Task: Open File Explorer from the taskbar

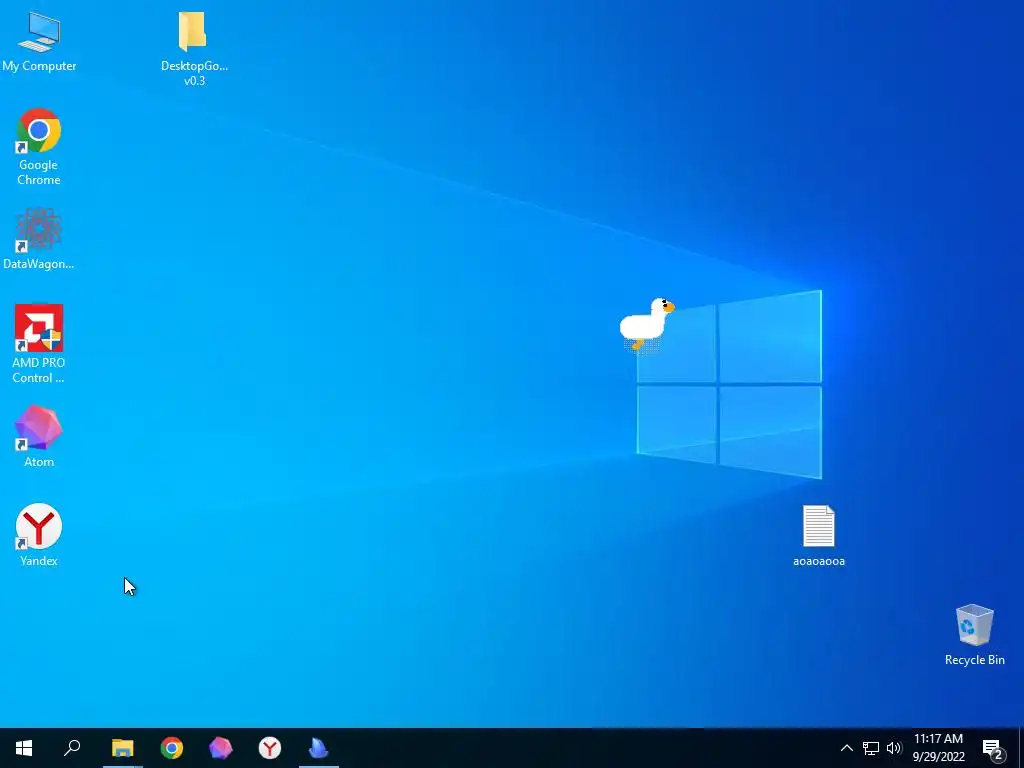Action: tap(123, 748)
